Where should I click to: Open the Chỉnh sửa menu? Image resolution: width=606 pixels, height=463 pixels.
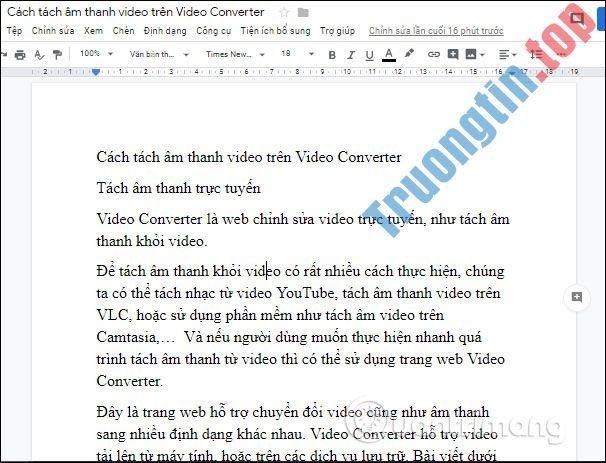tap(53, 31)
